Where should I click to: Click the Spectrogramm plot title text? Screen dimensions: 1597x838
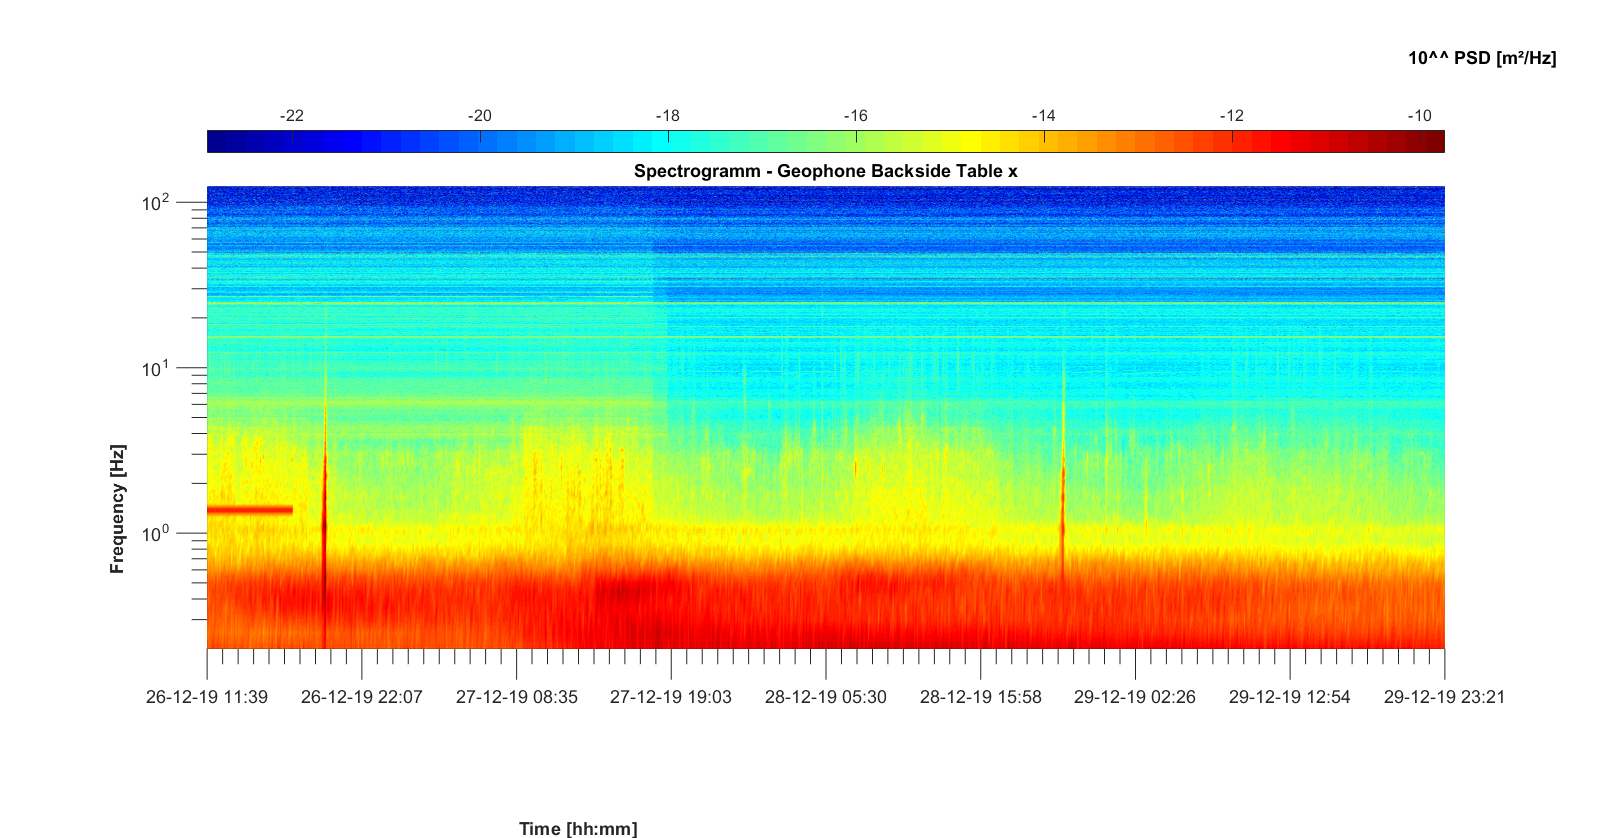[825, 171]
